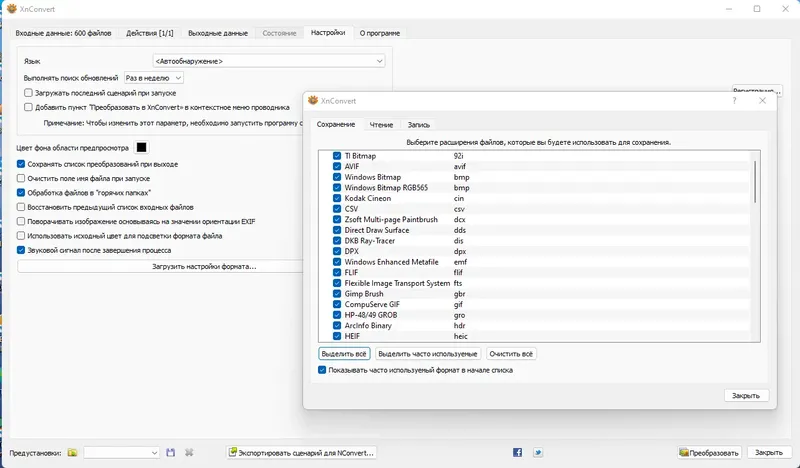The height and width of the screenshot is (468, 800).
Task: Uncheck the AVIF format
Action: 337,166
